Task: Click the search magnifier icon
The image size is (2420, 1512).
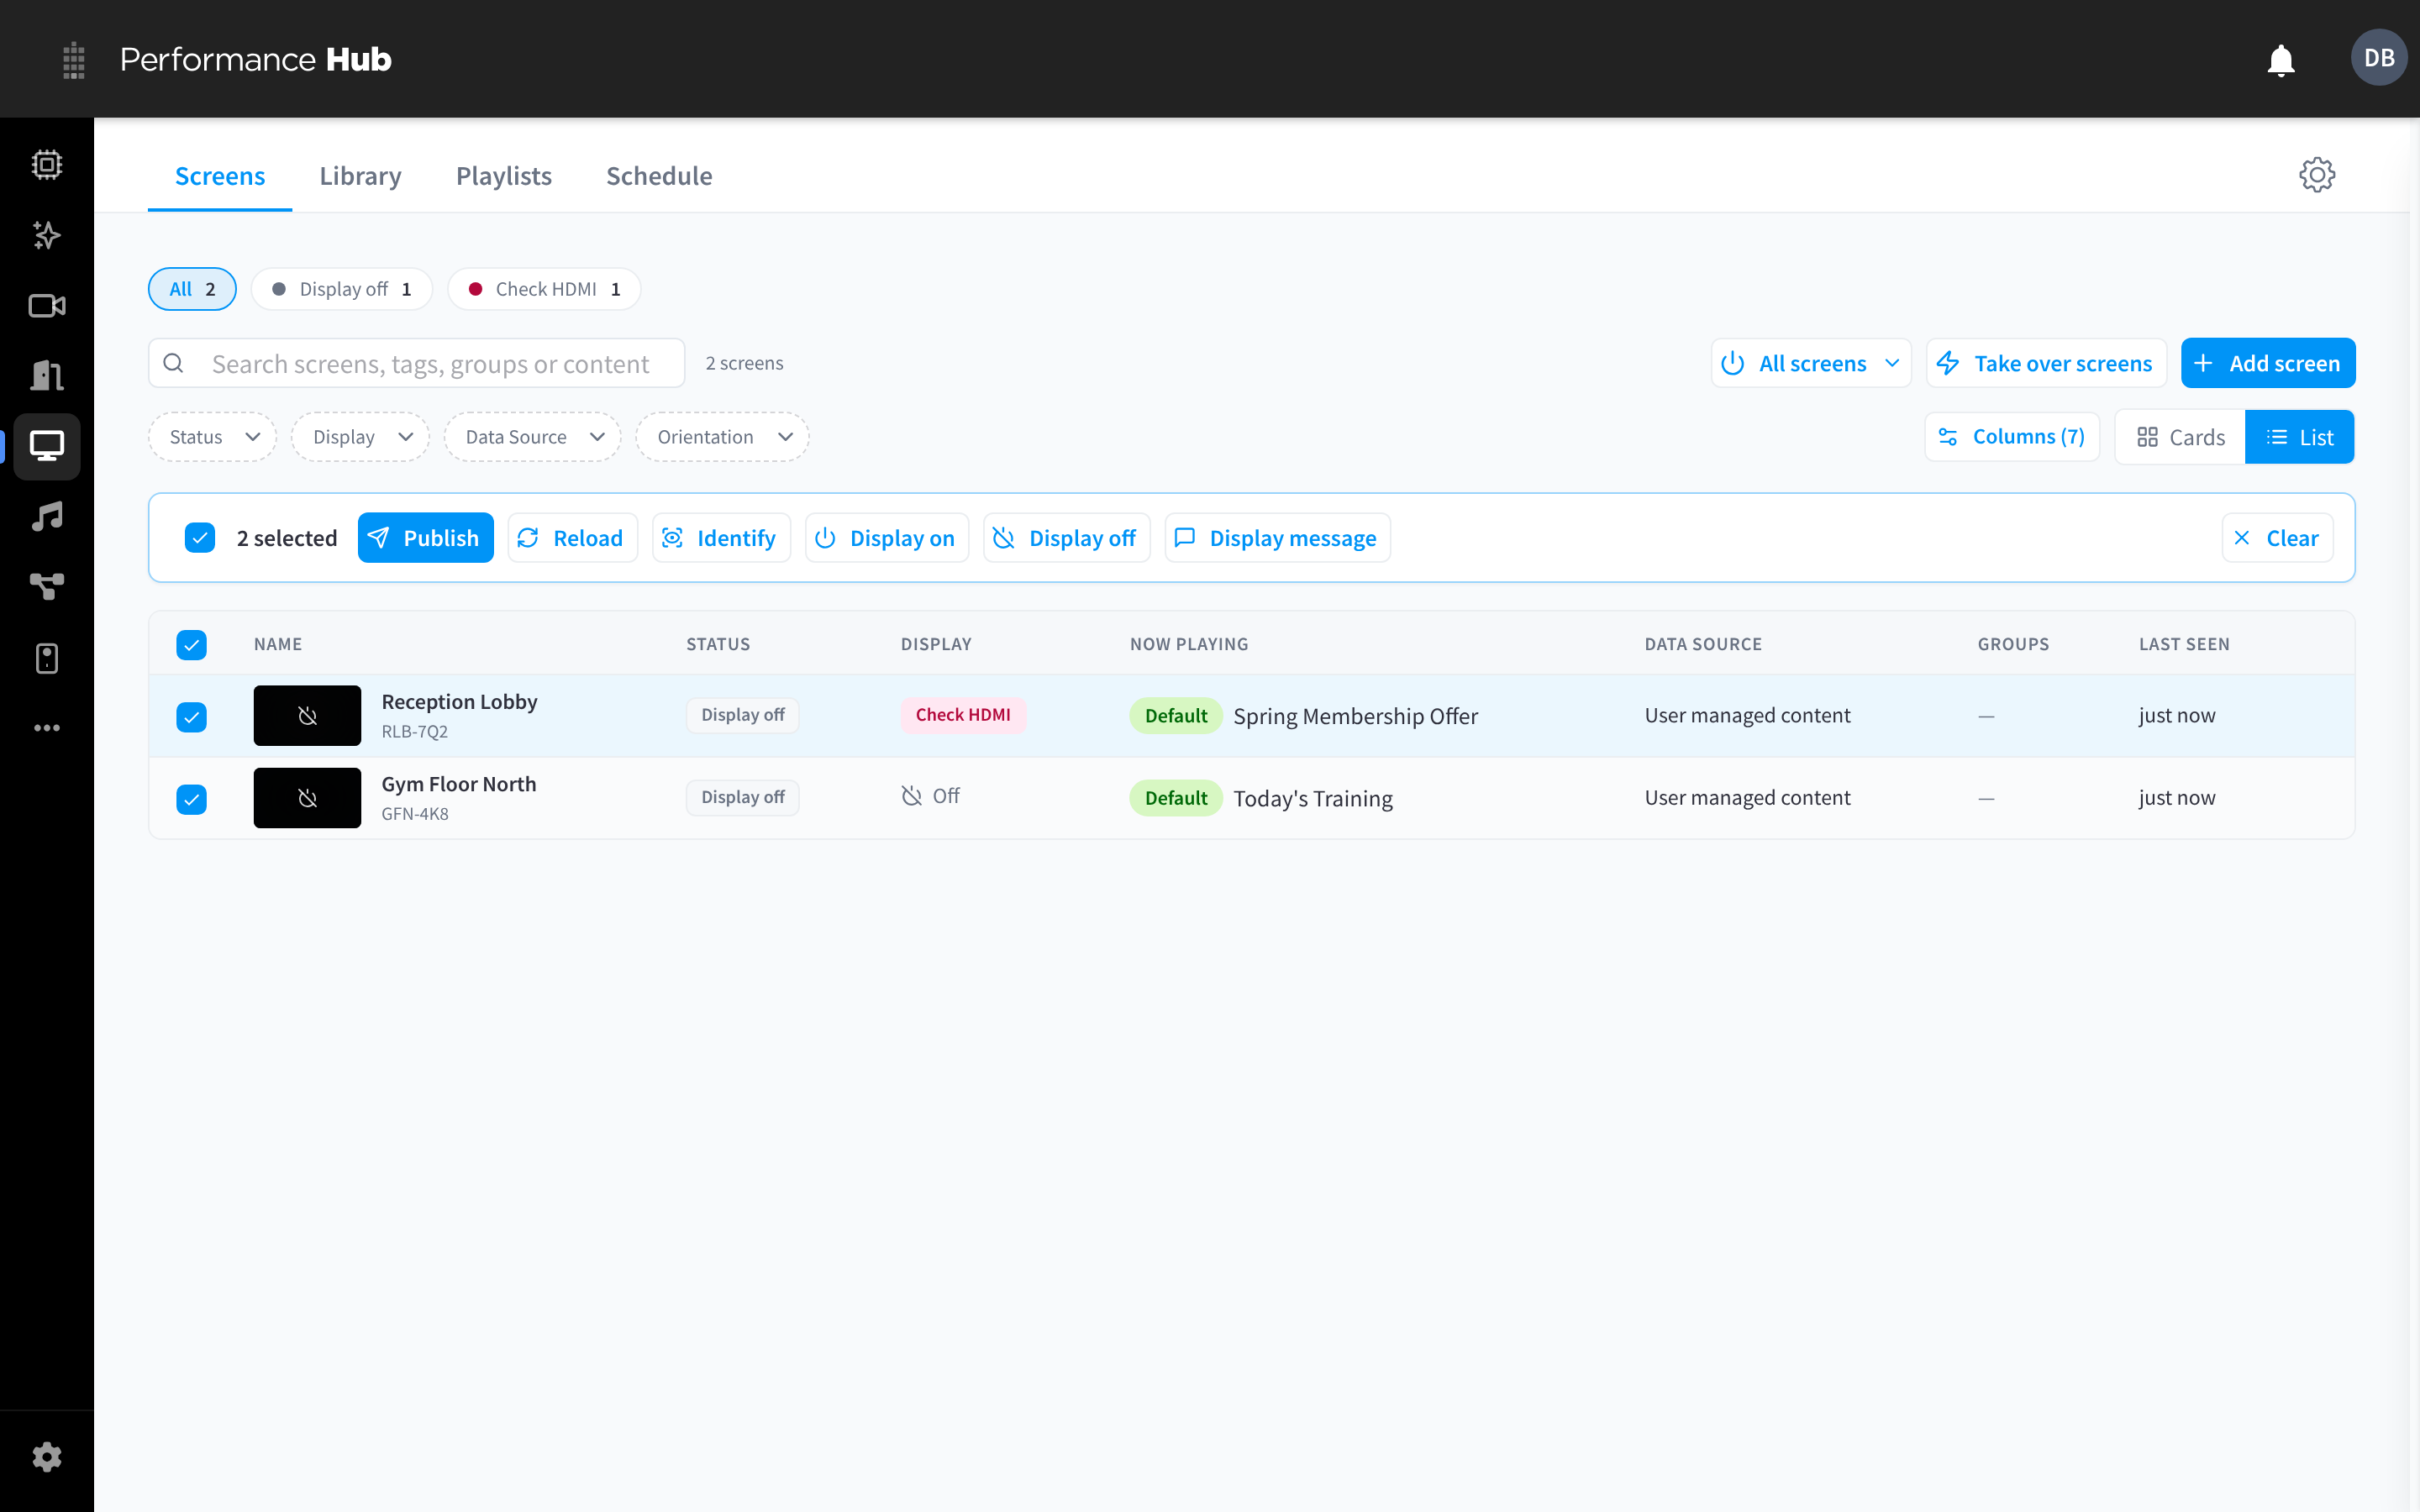Action: point(174,363)
